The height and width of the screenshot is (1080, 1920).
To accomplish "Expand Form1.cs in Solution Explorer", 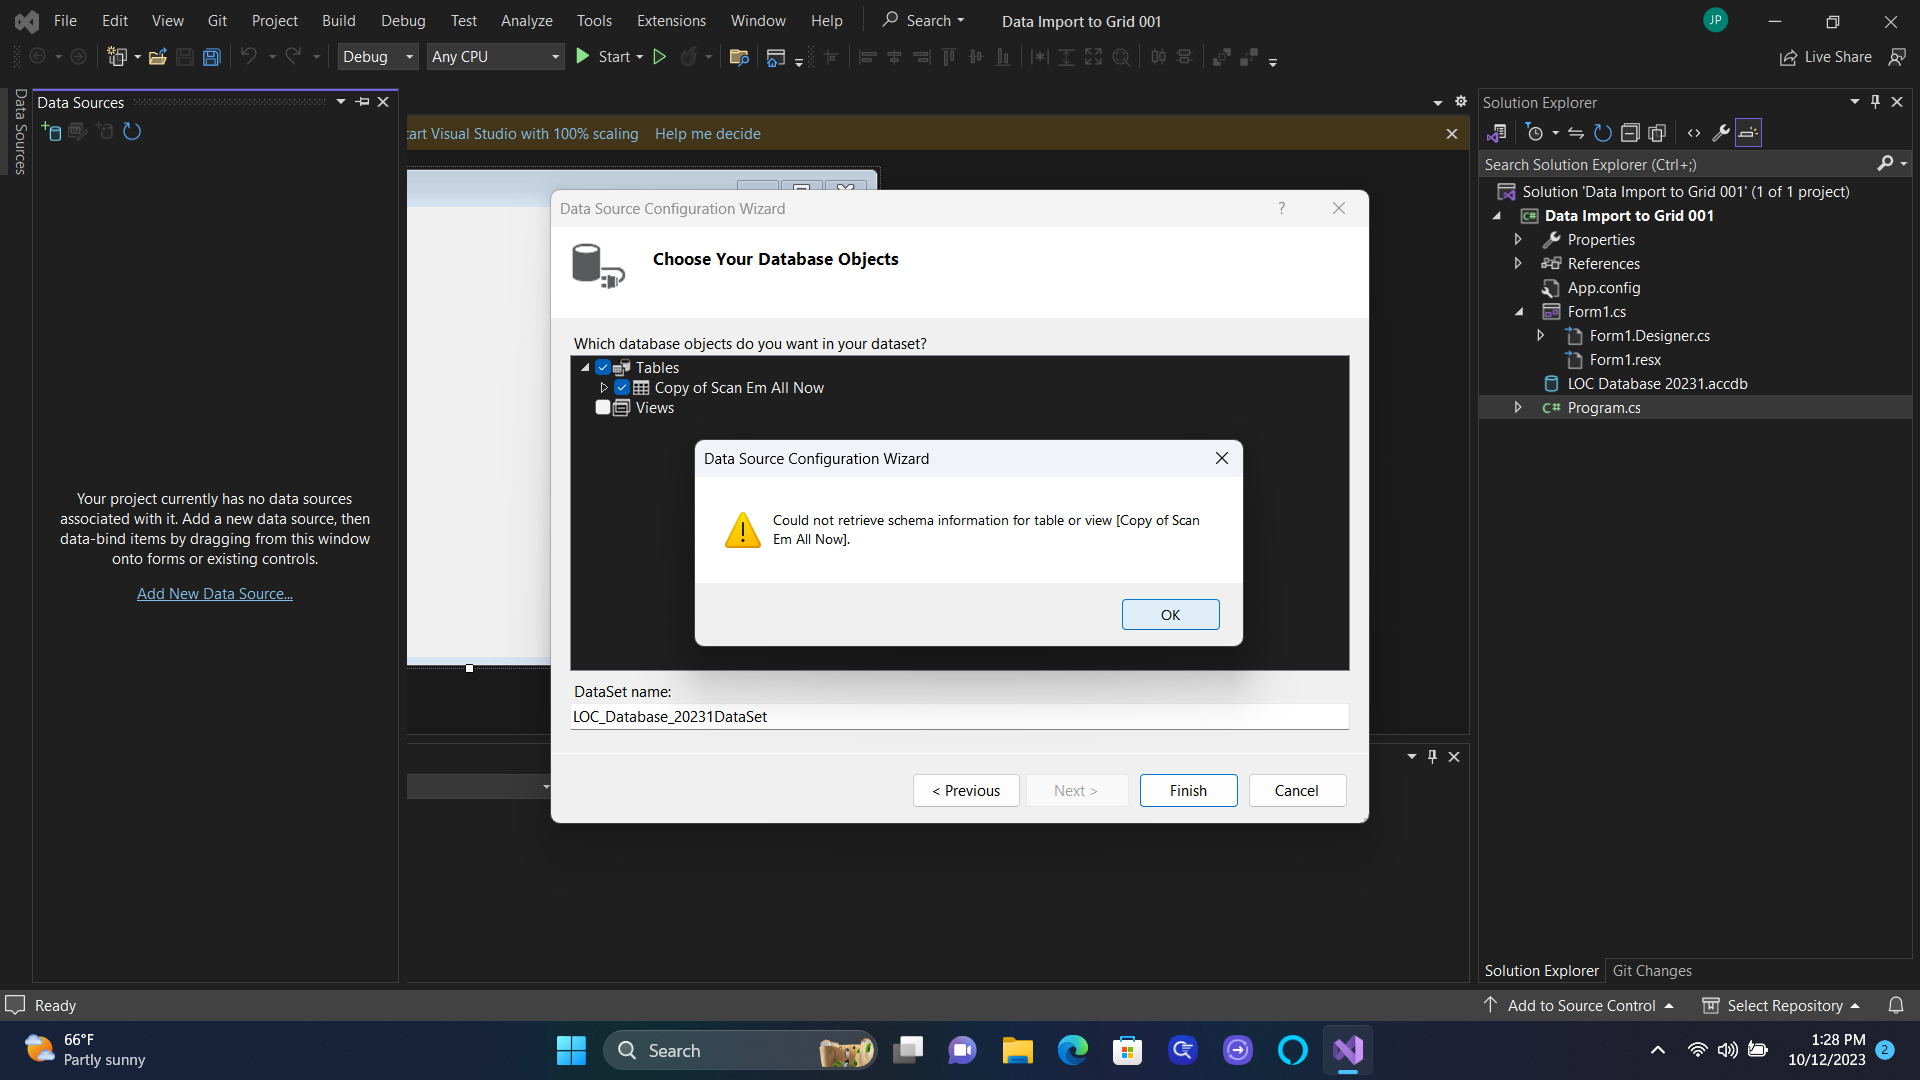I will pos(1519,311).
